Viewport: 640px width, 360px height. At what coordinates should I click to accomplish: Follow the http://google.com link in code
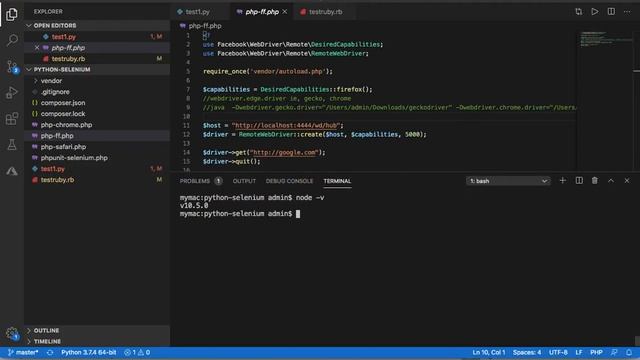tap(284, 152)
